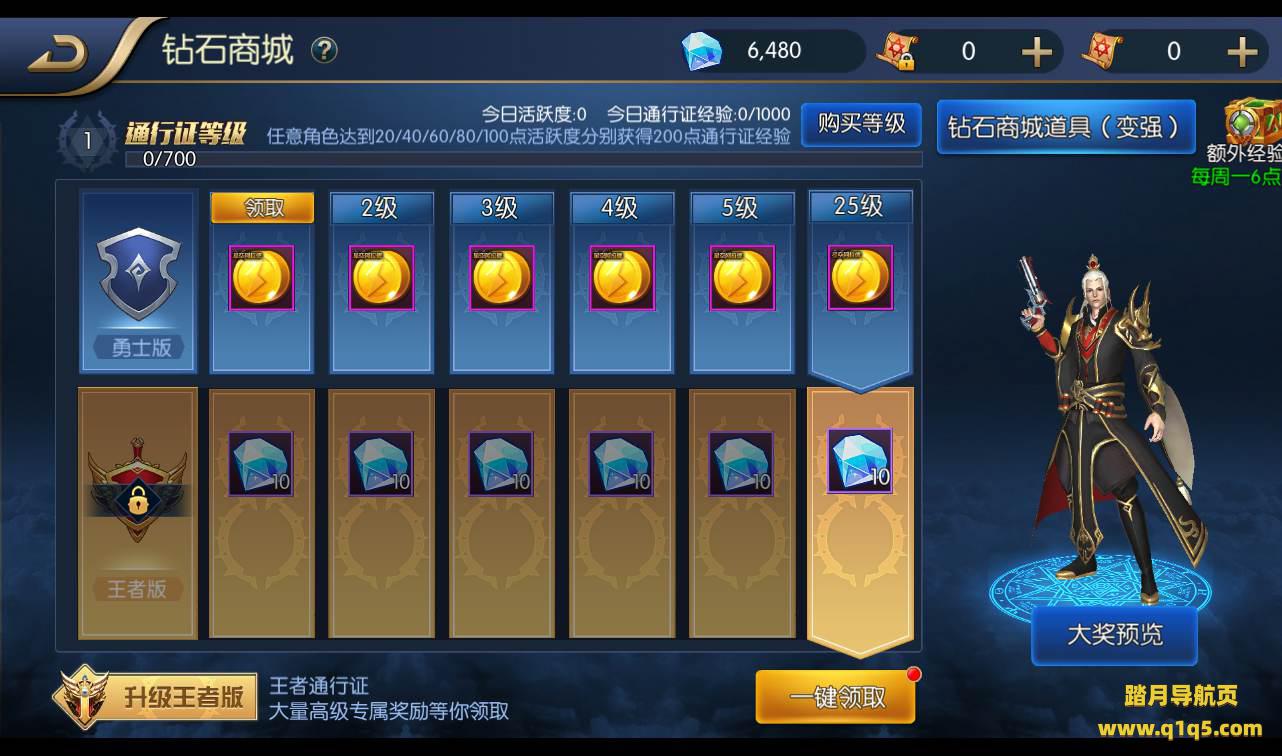Click the 一键领取 claim-all button
Image resolution: width=1282 pixels, height=756 pixels.
[836, 697]
